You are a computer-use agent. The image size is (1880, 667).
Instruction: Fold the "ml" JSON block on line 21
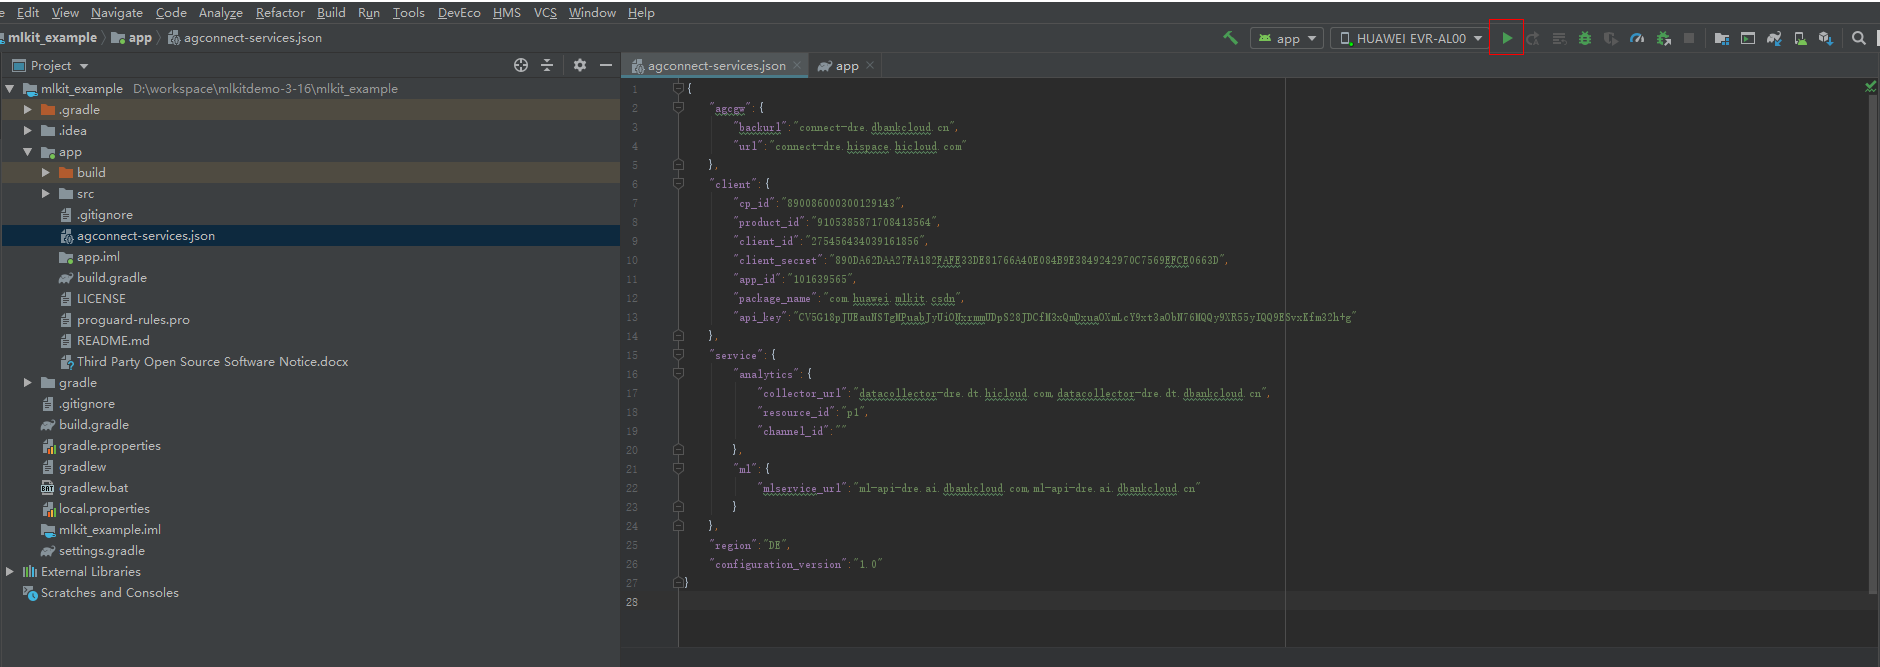[678, 468]
